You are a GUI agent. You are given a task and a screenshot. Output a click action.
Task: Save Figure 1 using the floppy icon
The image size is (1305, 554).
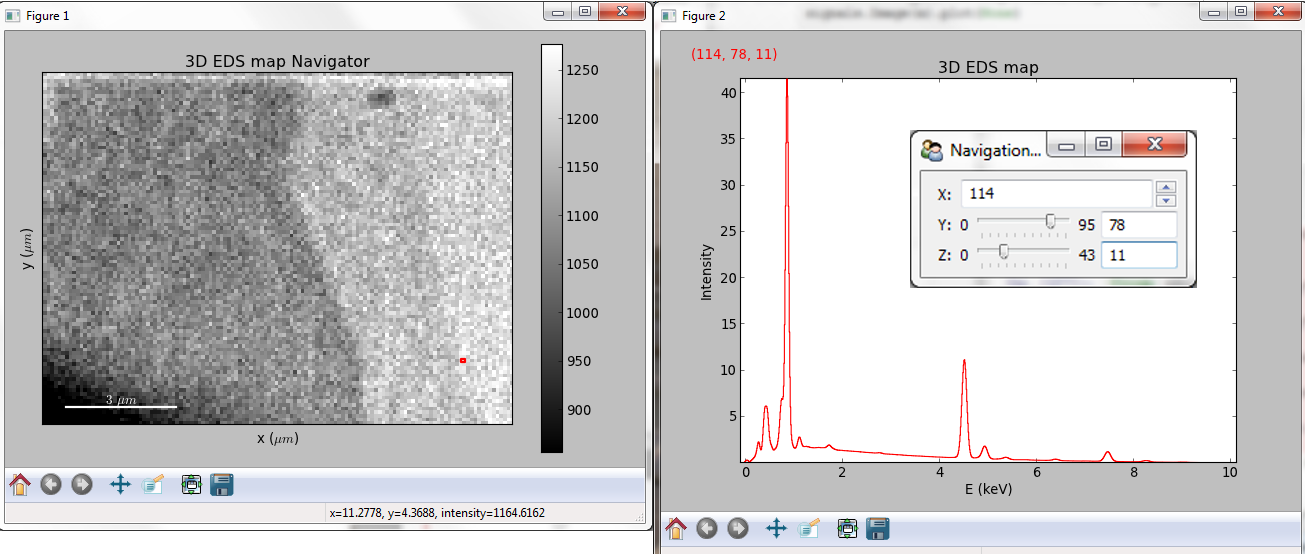(x=222, y=485)
